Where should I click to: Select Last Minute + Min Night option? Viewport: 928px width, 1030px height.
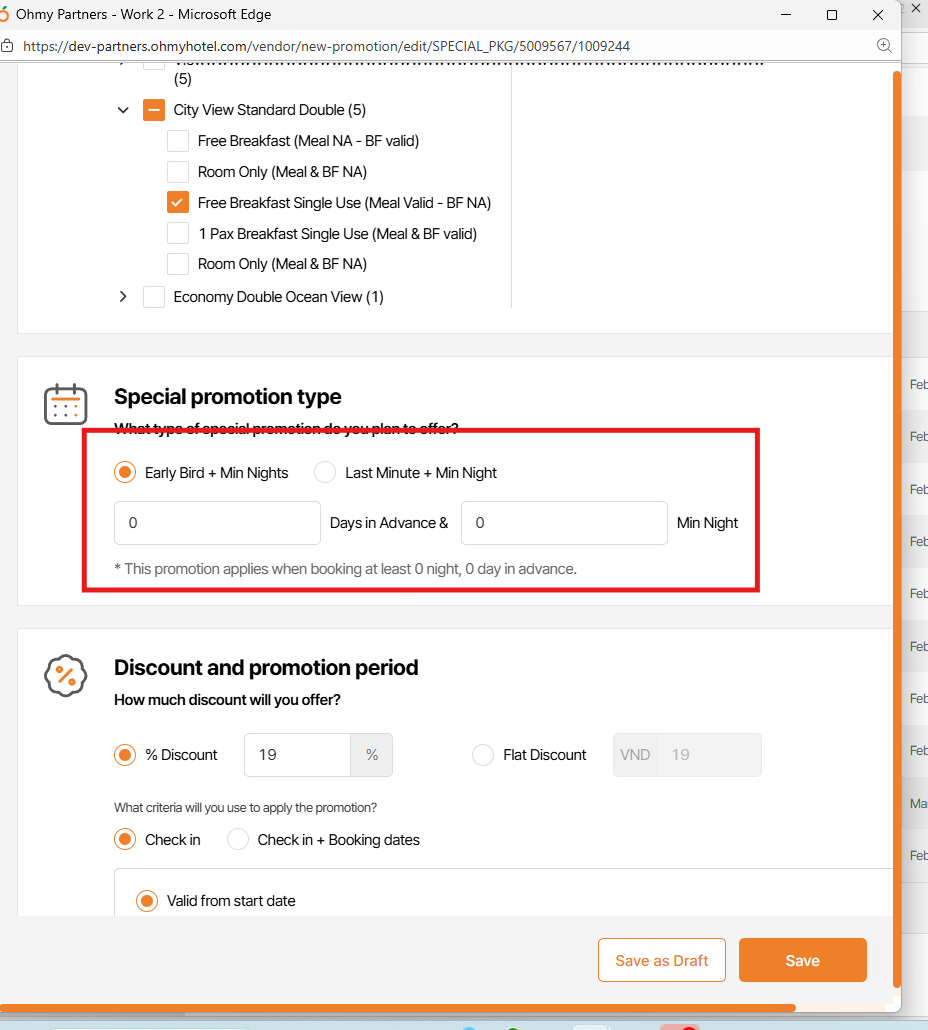[325, 473]
